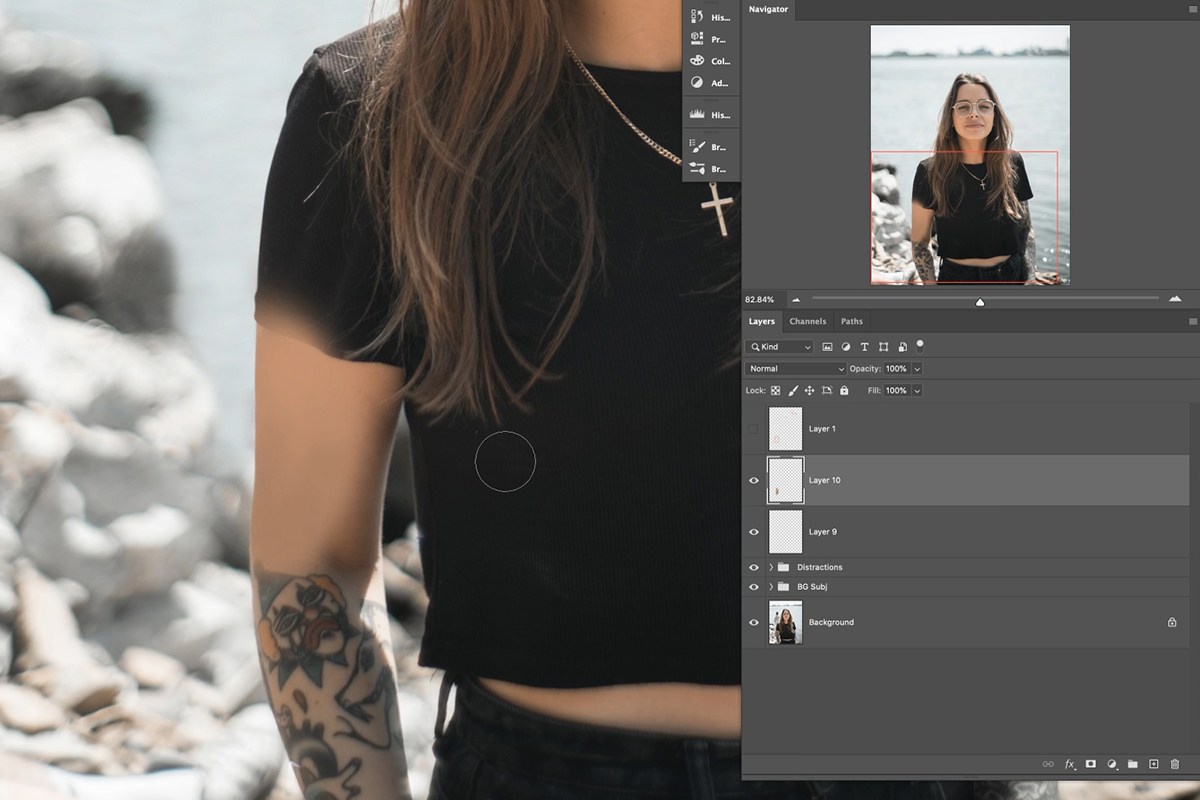The image size is (1200, 800).
Task: Open the collapsed Properties panel icon
Action: (x=697, y=39)
